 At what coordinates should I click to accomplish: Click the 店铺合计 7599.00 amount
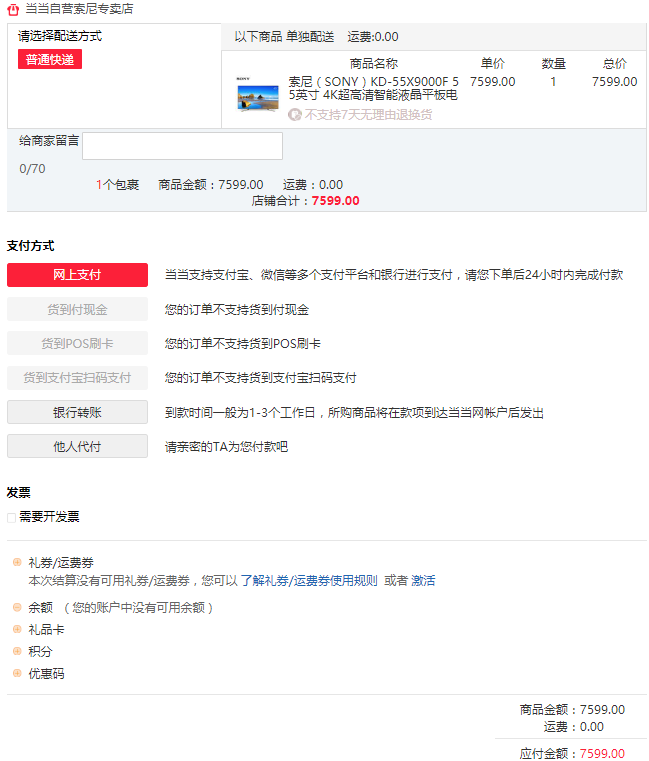[335, 200]
